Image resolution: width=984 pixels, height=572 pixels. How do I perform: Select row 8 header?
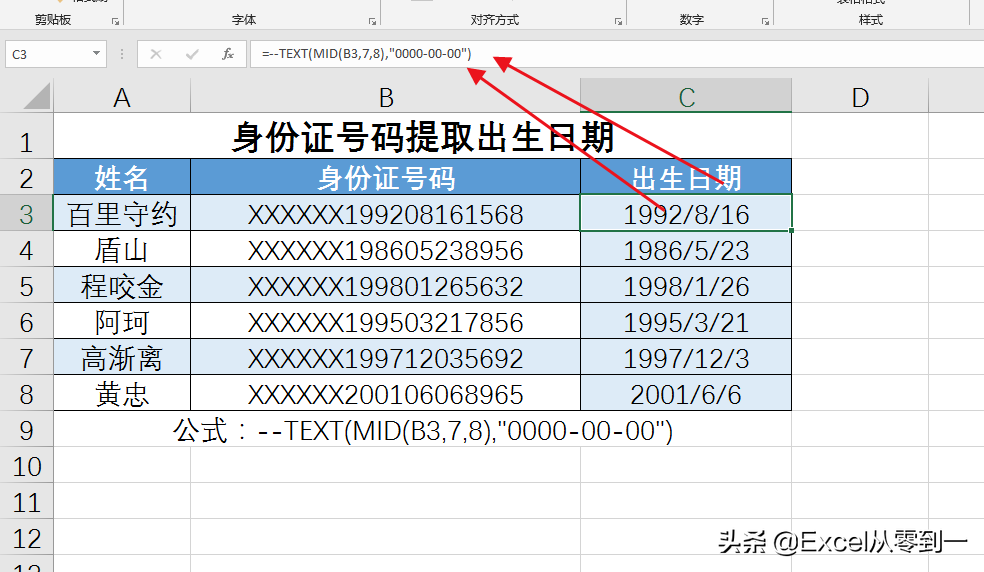point(26,393)
